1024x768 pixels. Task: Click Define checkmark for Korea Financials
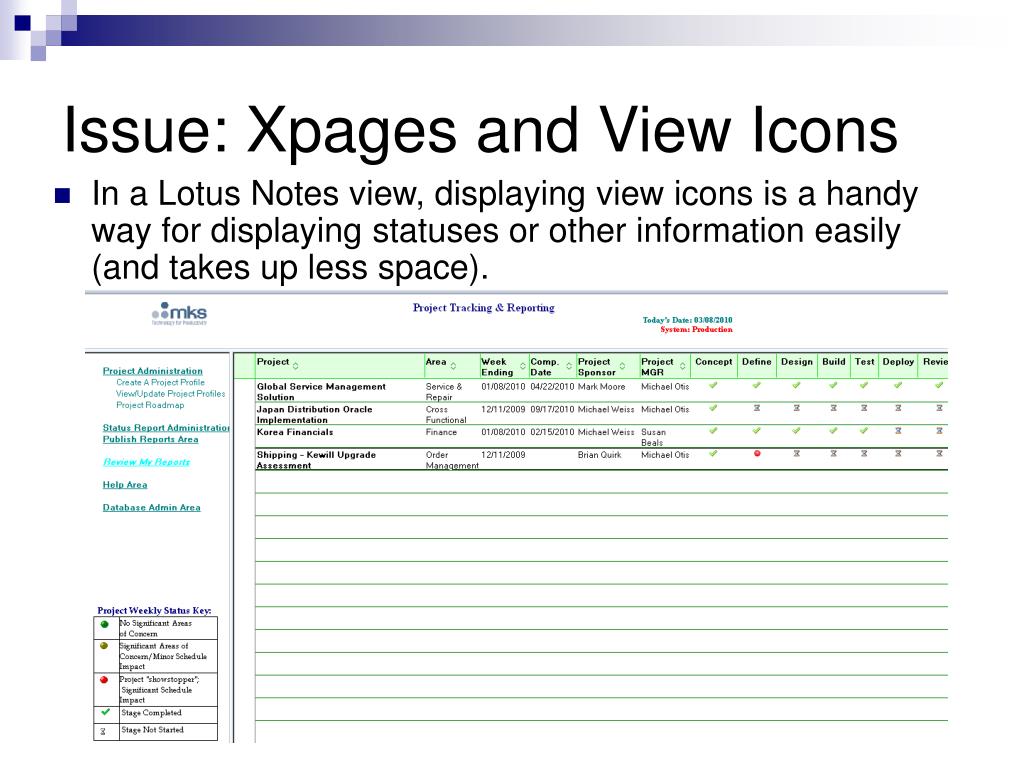coord(756,431)
